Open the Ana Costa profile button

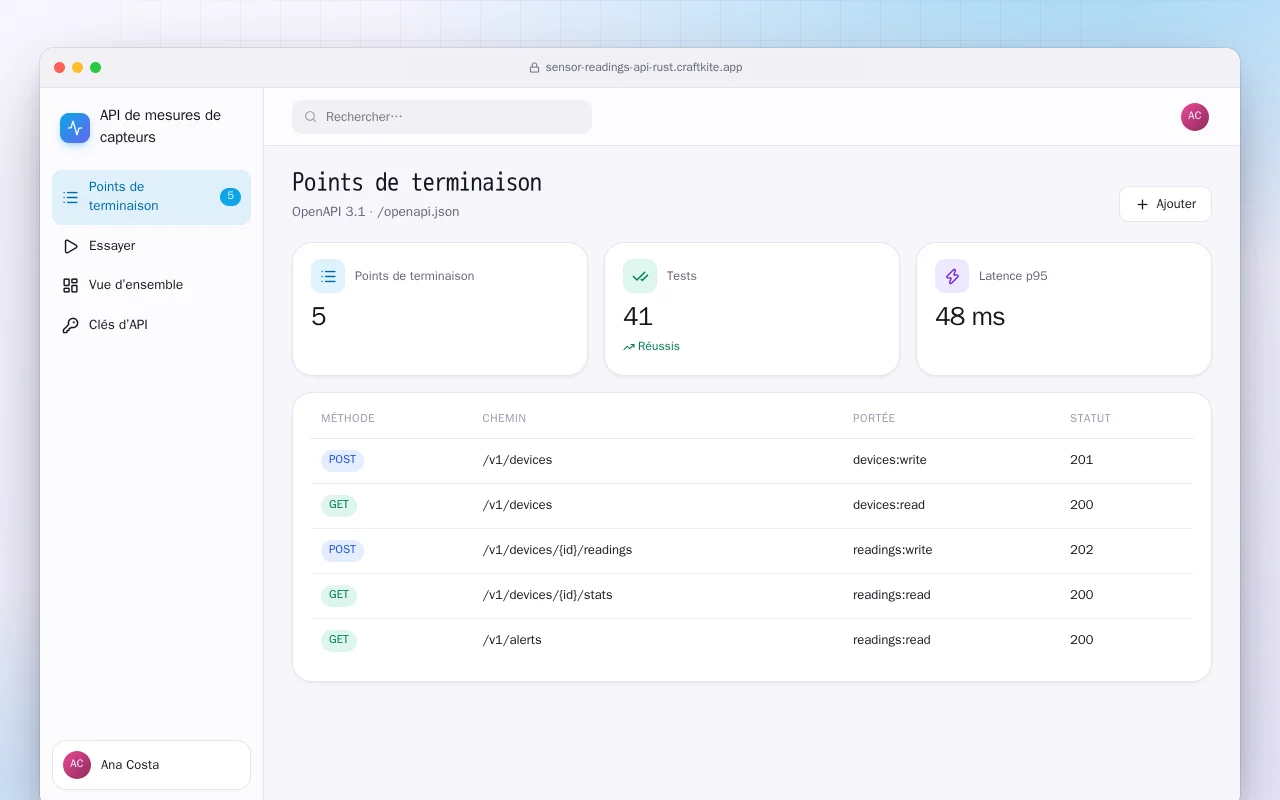151,765
